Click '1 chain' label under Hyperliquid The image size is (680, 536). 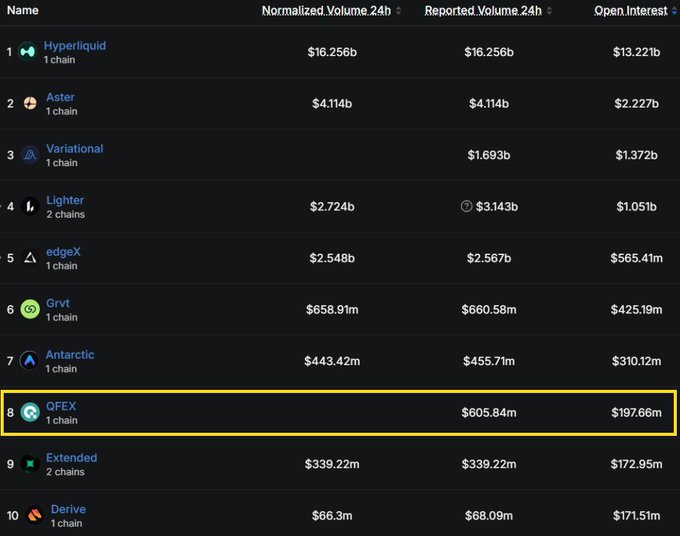[59, 60]
